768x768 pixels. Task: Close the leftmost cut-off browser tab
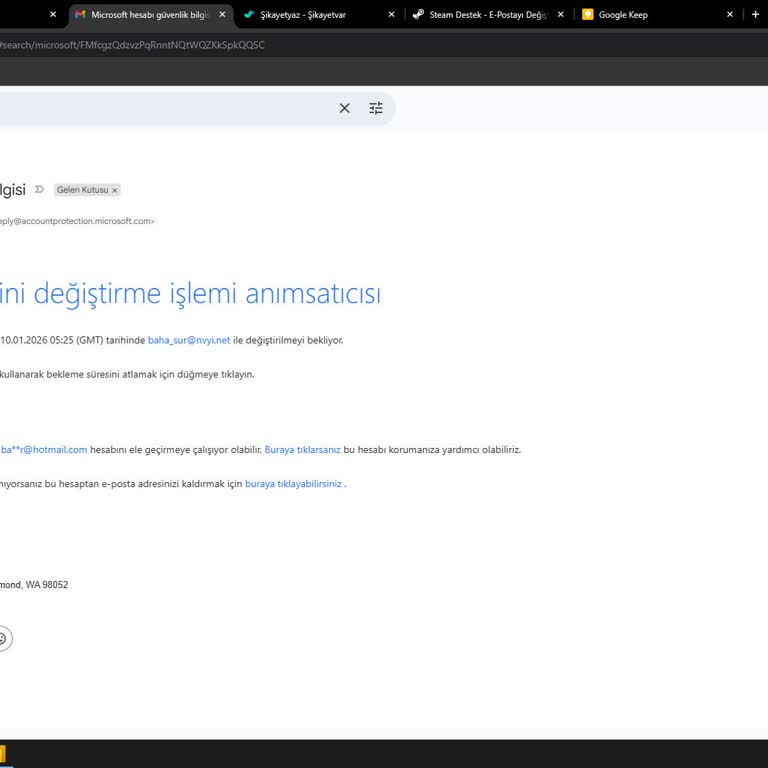tap(53, 15)
